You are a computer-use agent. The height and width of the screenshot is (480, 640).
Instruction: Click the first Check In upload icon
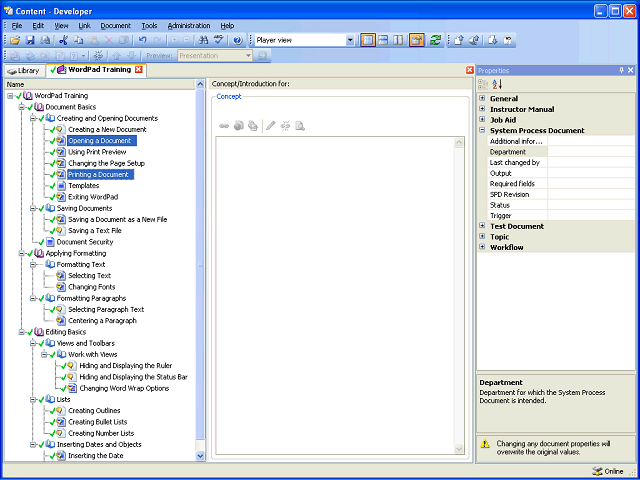coord(458,40)
